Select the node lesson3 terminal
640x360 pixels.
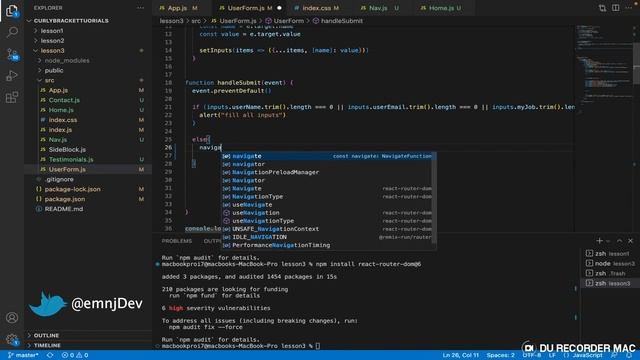(610, 263)
